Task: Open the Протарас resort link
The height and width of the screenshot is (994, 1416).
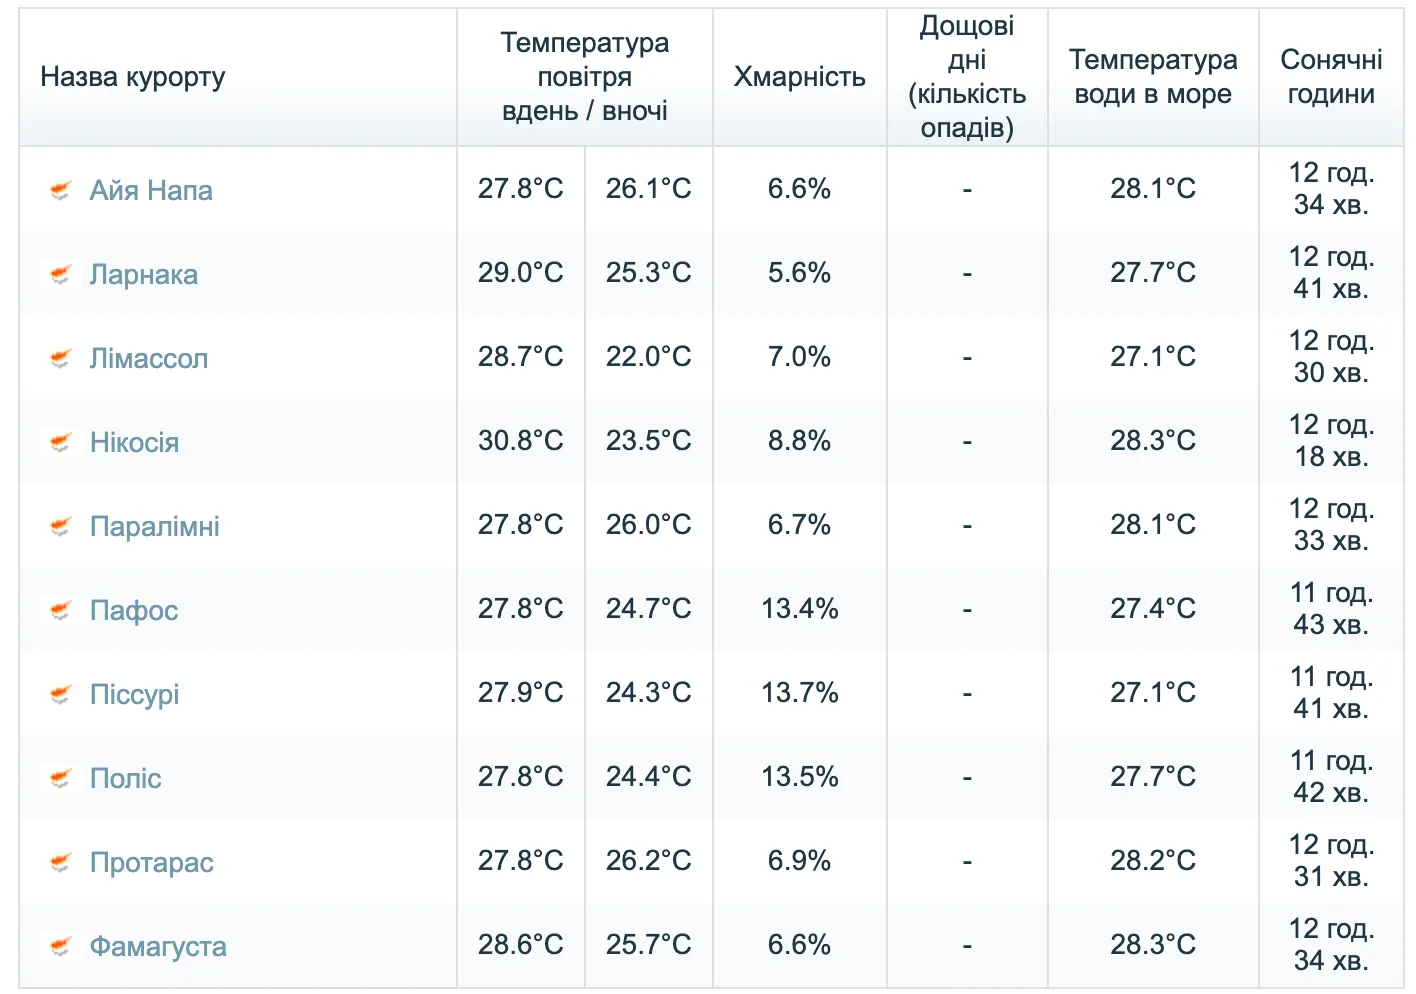Action: pyautogui.click(x=152, y=862)
